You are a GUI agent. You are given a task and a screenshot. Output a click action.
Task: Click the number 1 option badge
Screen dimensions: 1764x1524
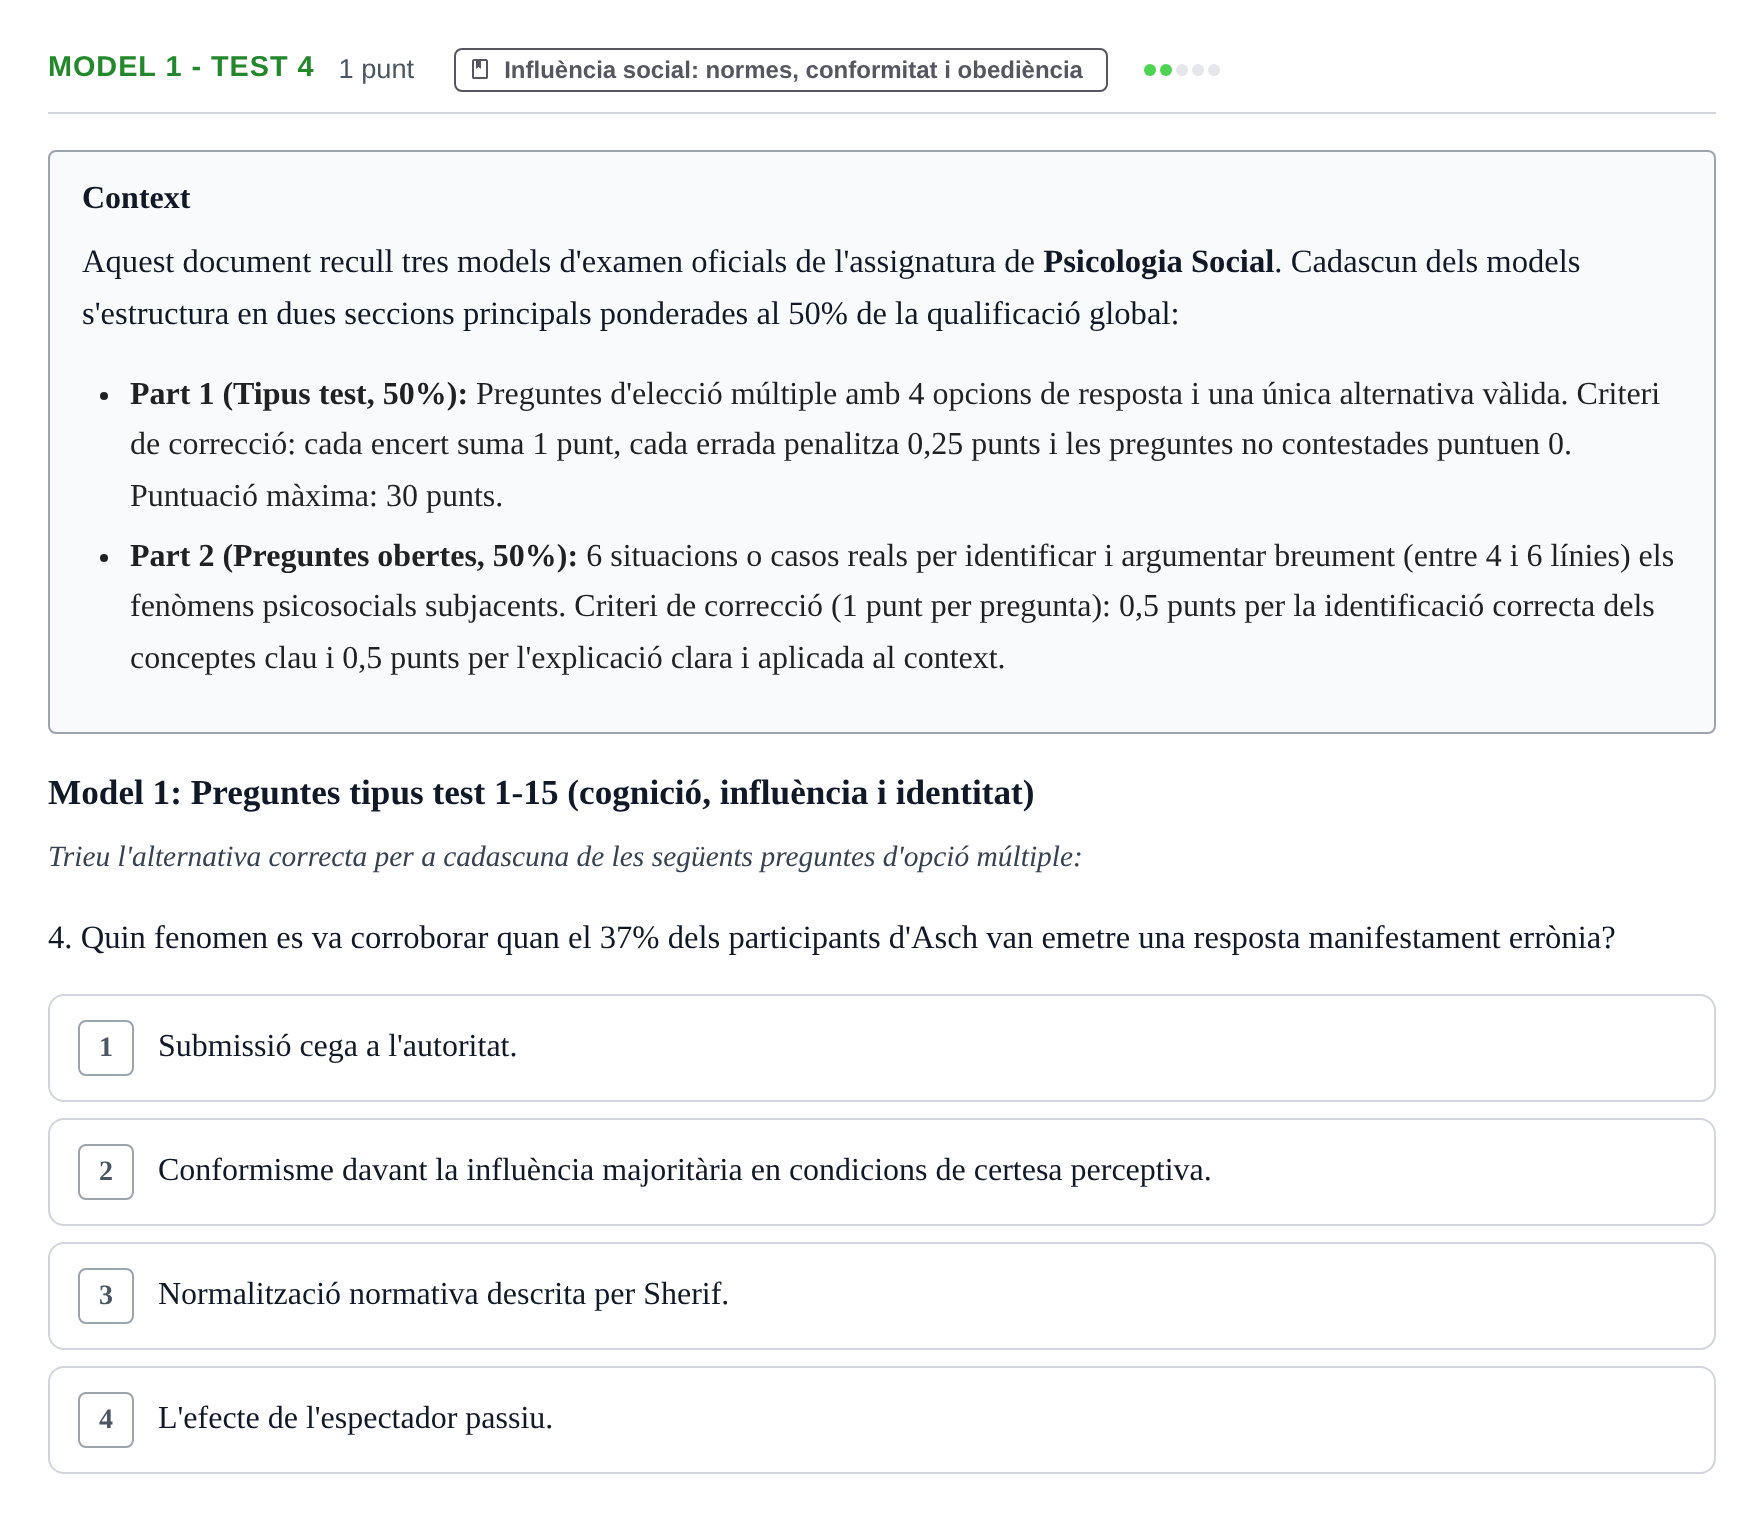[x=106, y=1048]
